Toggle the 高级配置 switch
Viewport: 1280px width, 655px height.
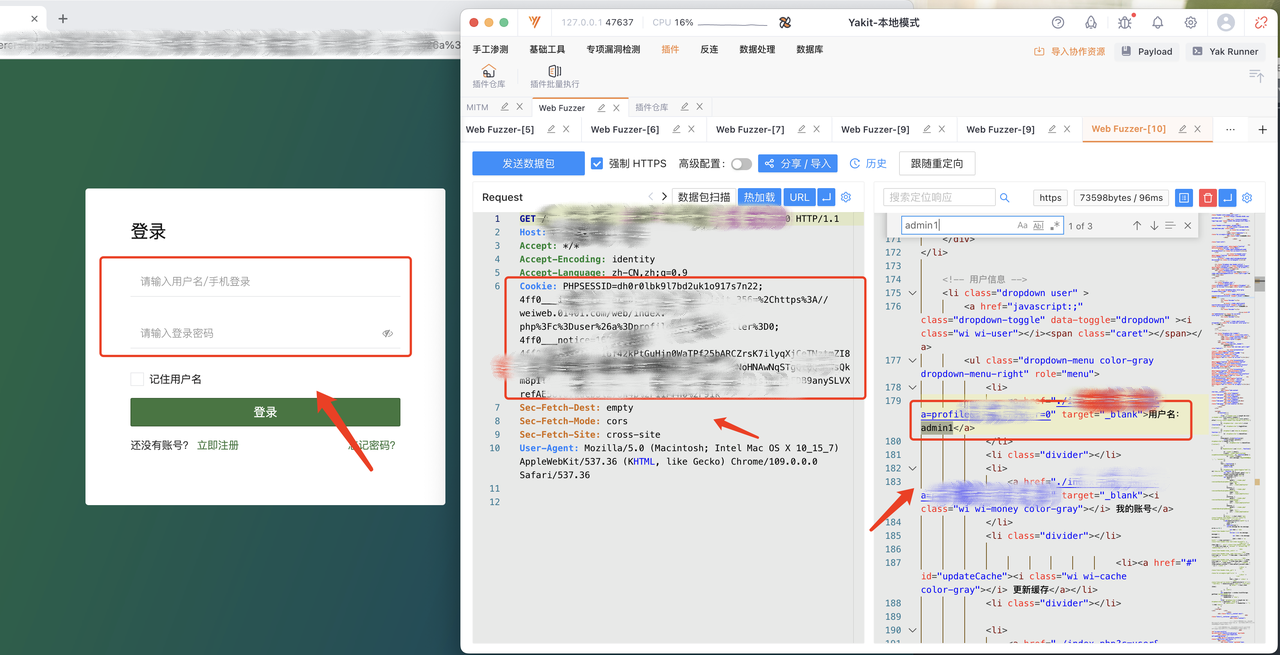741,164
